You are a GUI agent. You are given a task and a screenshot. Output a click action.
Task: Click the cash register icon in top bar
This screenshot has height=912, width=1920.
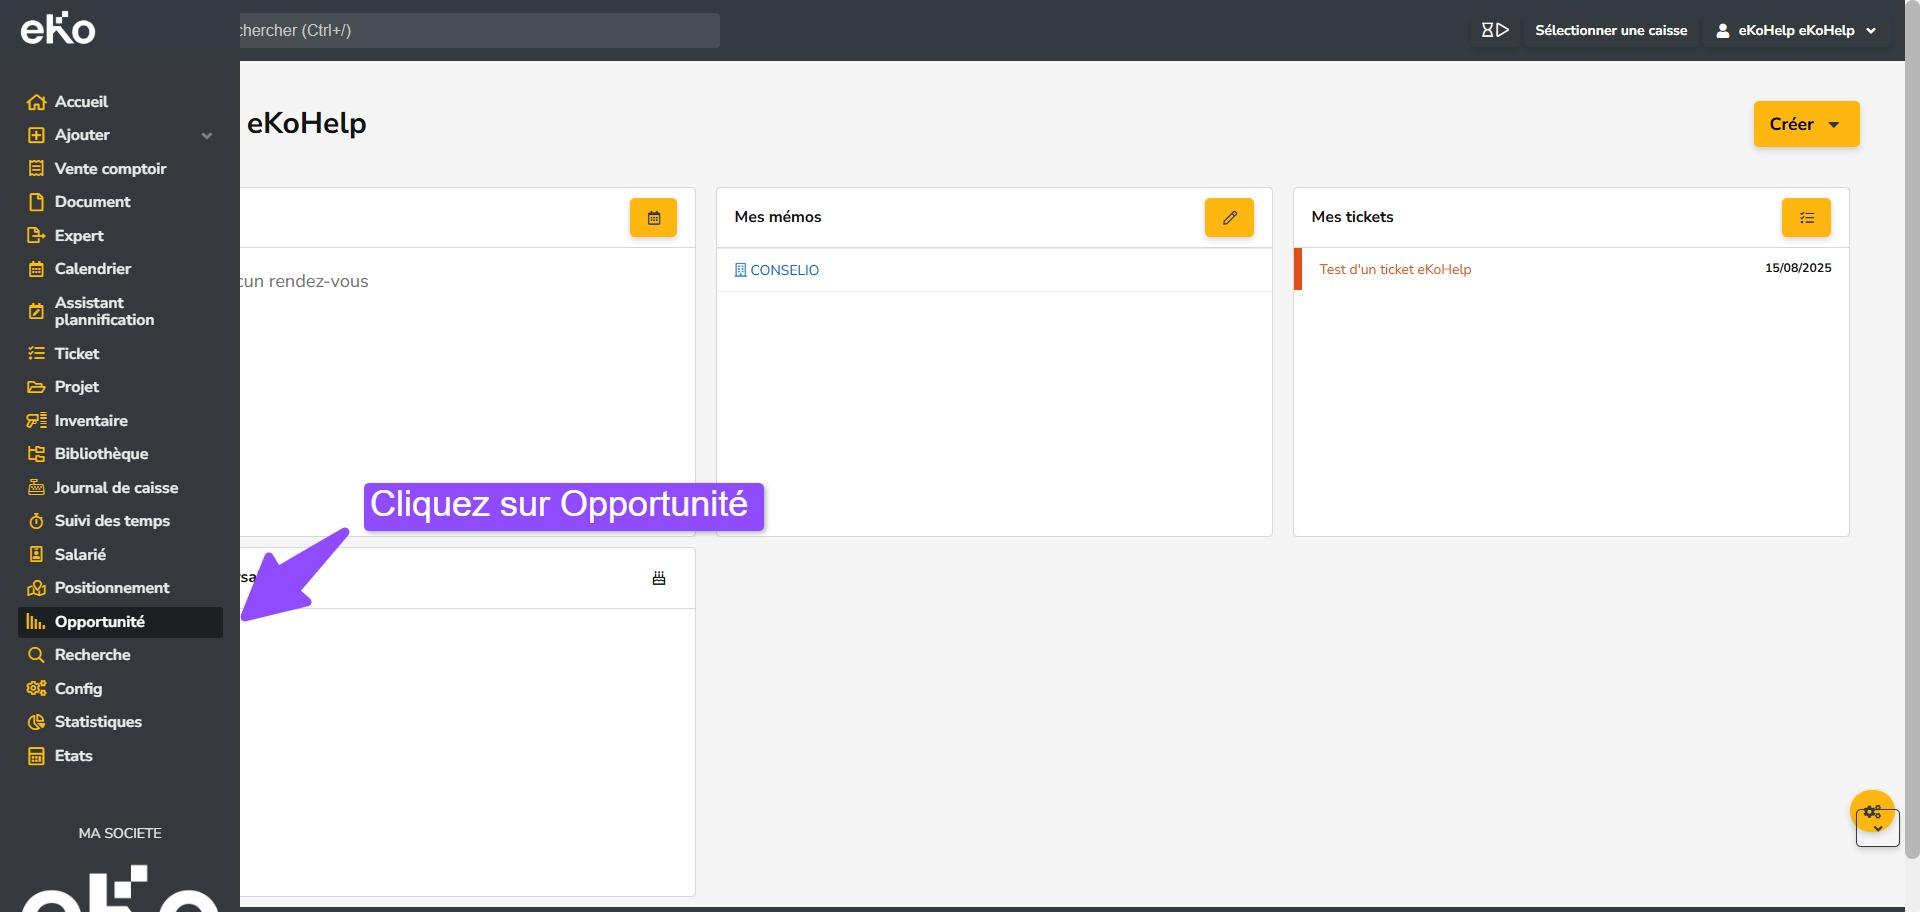[x=1495, y=30]
